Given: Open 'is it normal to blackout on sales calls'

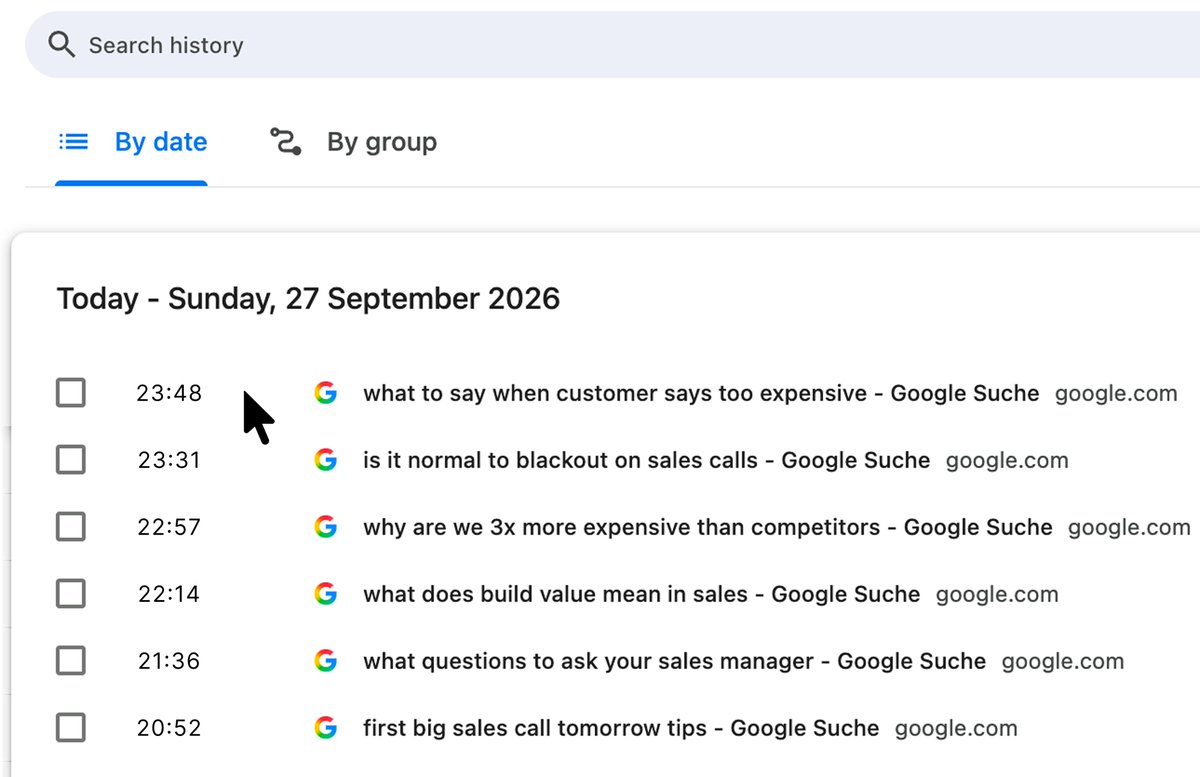Looking at the screenshot, I should click(646, 460).
